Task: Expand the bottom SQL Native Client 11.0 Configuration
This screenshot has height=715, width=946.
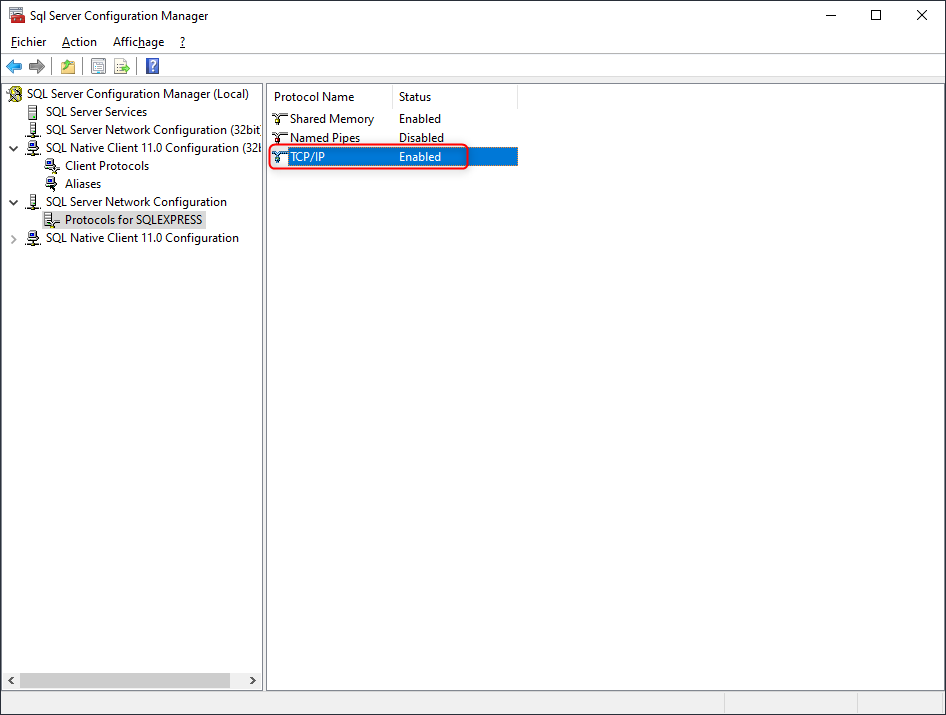Action: (13, 239)
